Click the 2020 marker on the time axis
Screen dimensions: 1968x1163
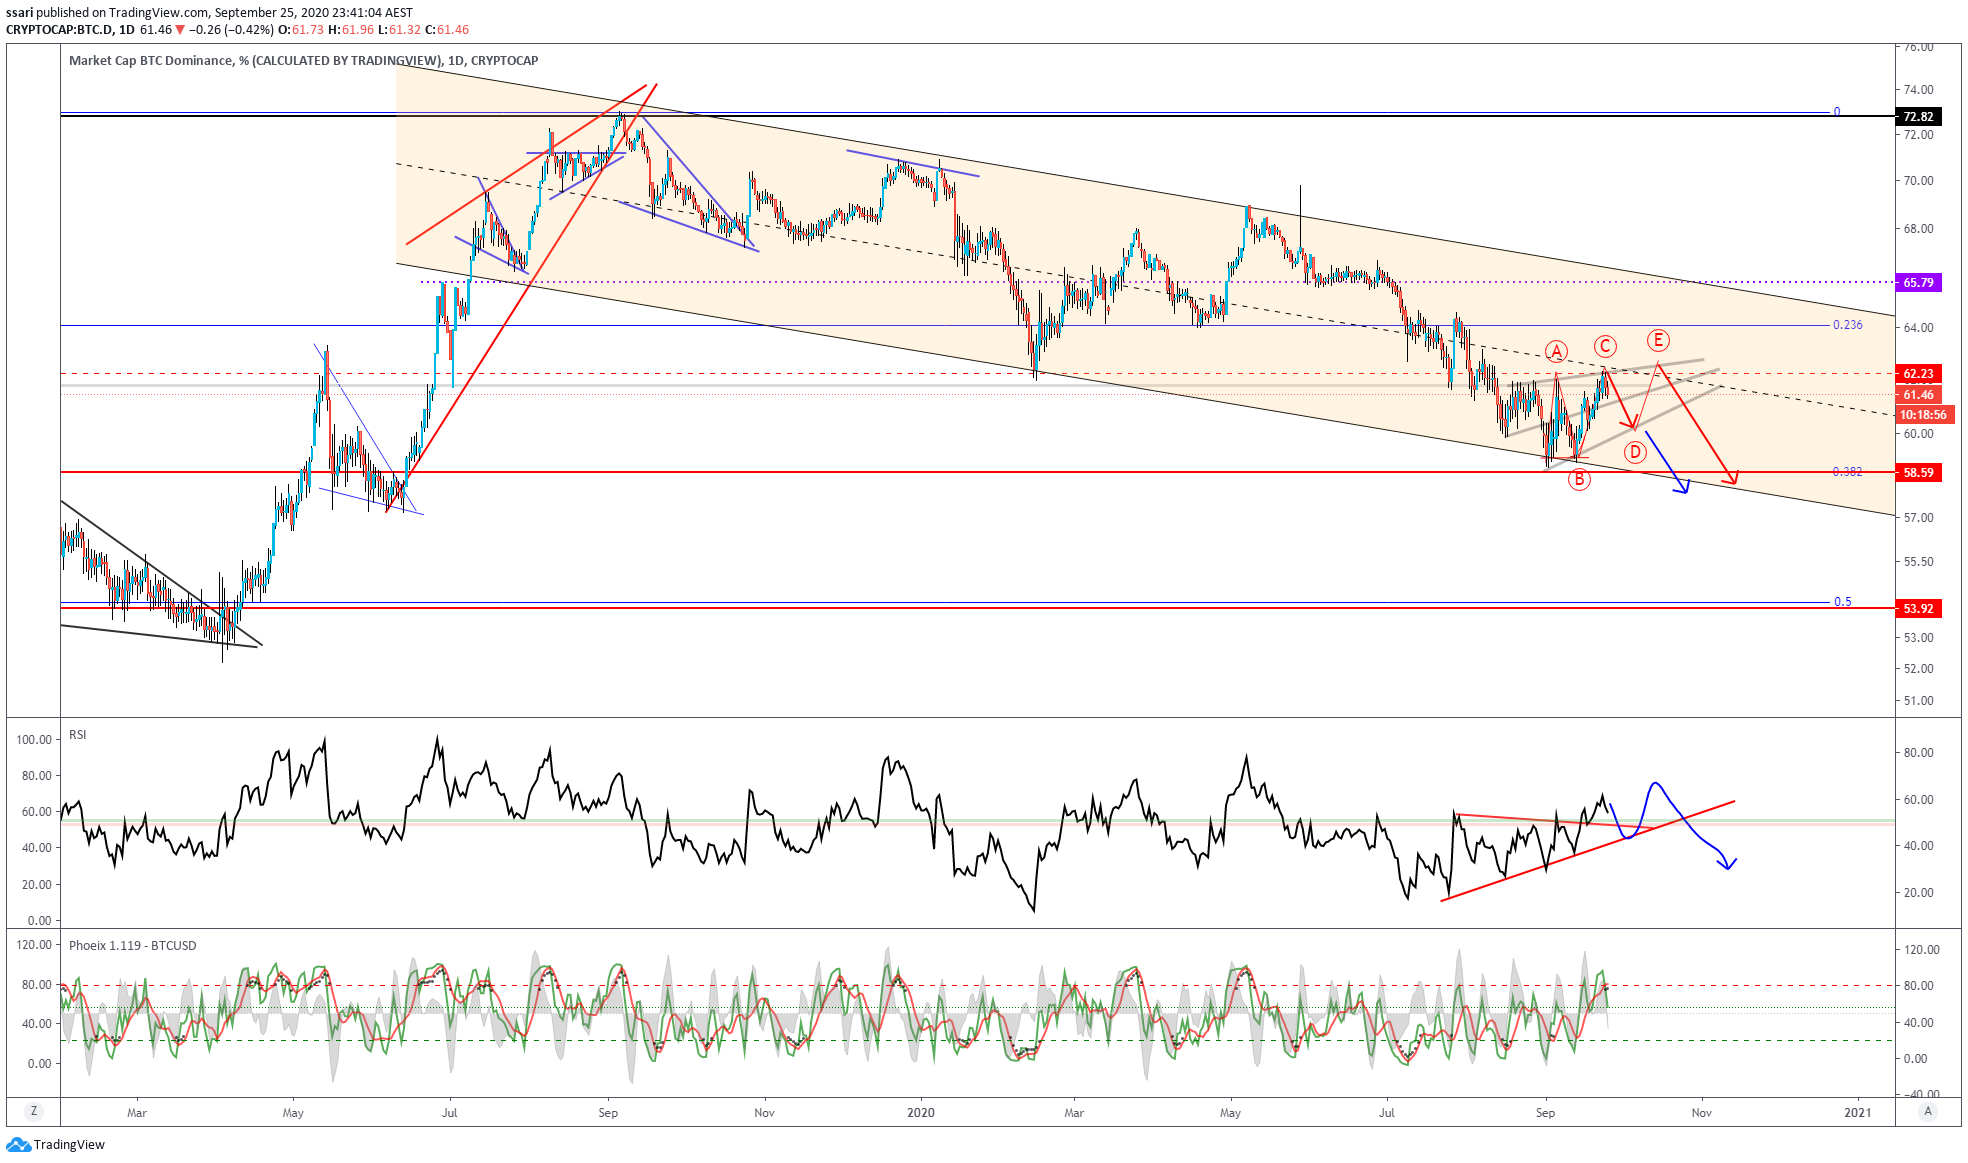(920, 1113)
